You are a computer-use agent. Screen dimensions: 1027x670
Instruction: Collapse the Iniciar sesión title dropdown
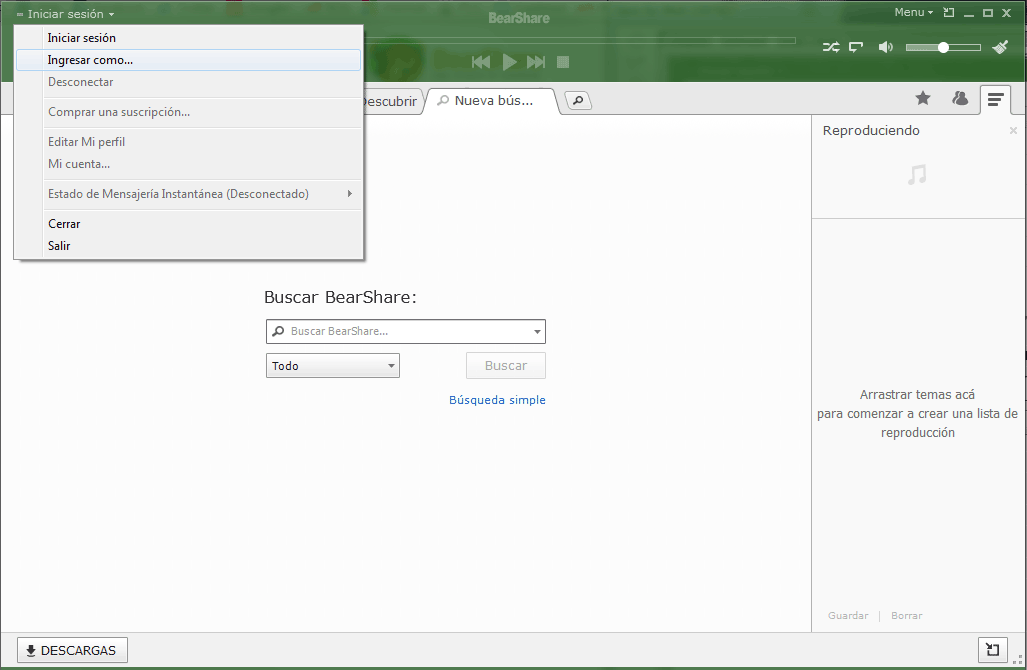[x=65, y=14]
